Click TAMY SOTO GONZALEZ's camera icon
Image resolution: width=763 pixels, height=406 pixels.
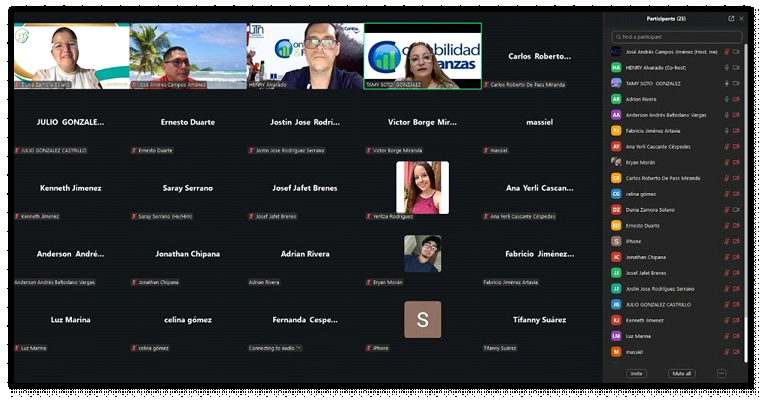[737, 83]
